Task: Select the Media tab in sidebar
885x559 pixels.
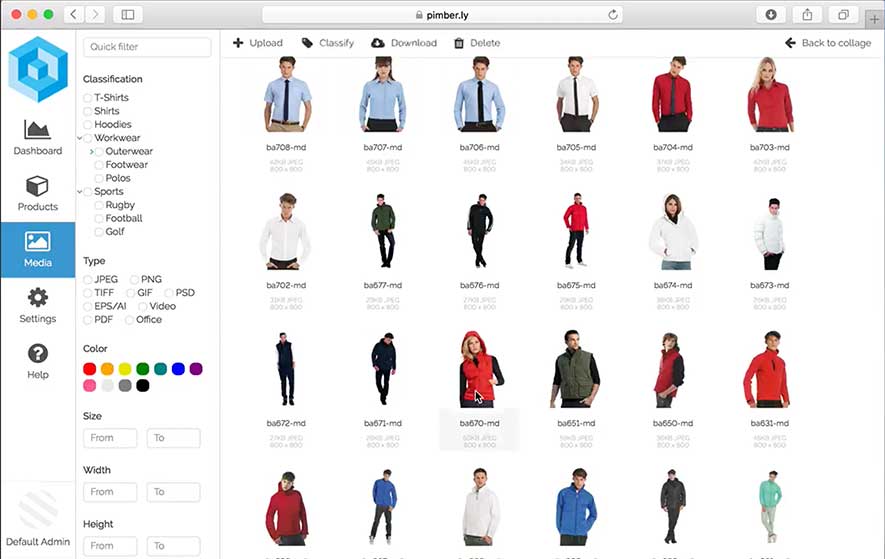Action: (37, 249)
